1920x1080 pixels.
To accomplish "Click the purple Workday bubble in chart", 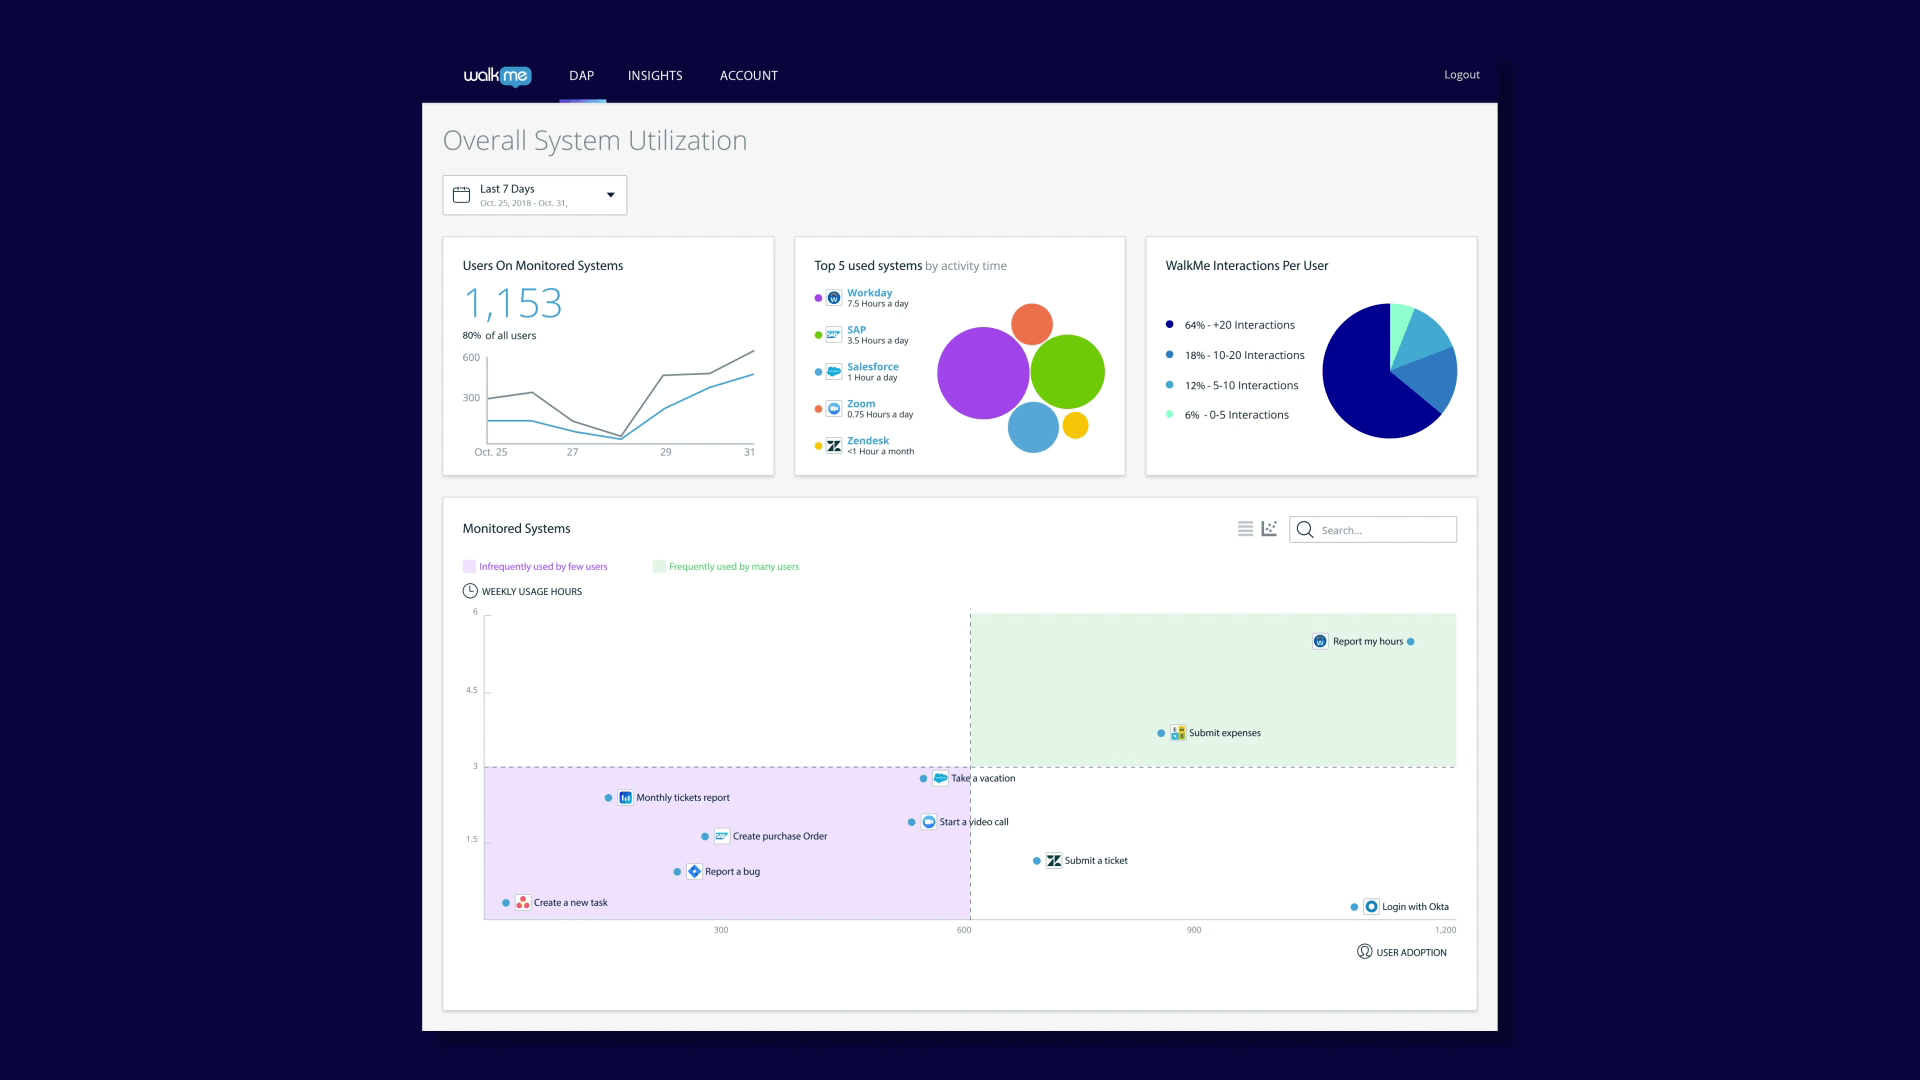I will (x=981, y=373).
